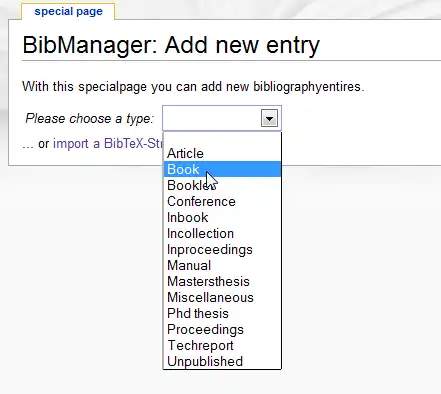Screen dimensions: 441x394
Task: Follow the import a BibTeX-String link
Action: 108,143
